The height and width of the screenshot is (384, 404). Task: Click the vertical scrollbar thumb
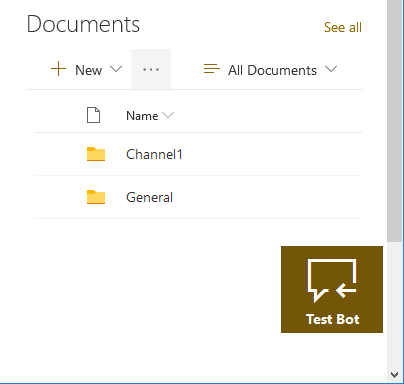pos(395,121)
